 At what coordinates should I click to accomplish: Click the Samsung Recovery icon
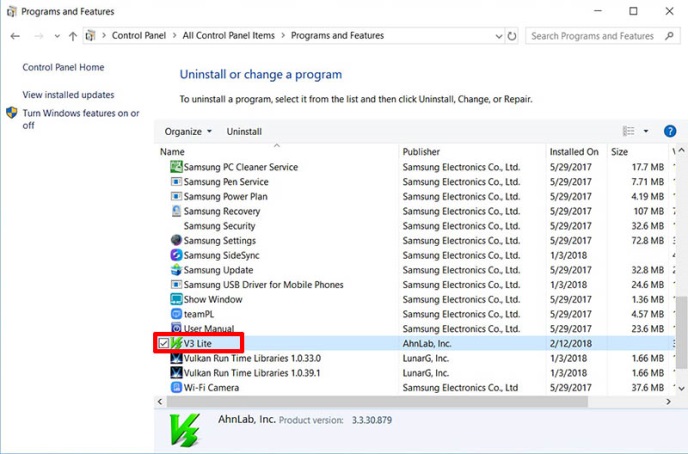(176, 211)
